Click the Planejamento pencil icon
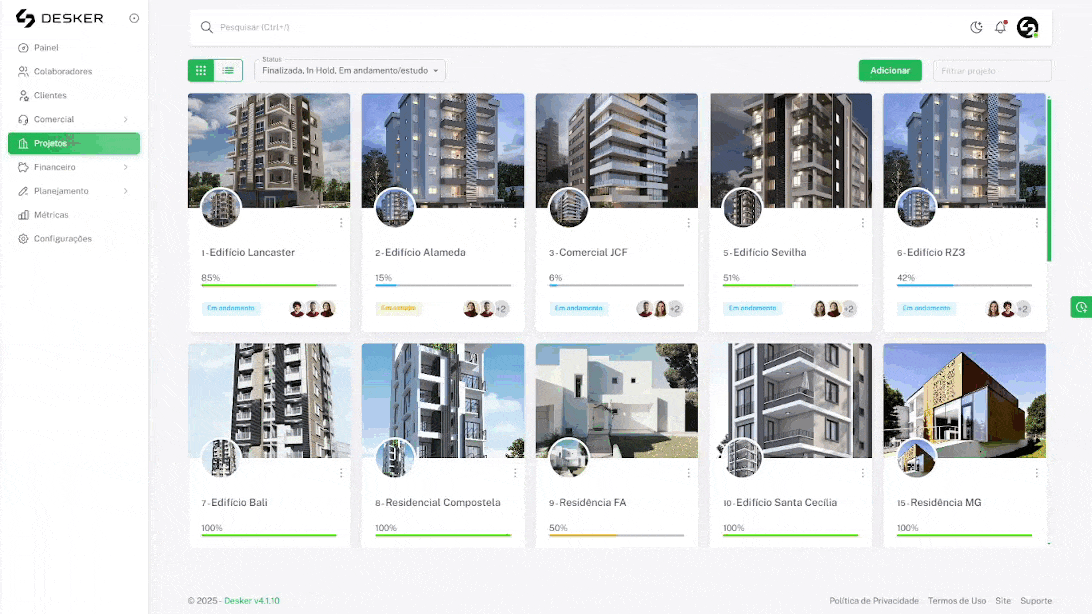Screen dimensions: 1092x614 coord(23,191)
